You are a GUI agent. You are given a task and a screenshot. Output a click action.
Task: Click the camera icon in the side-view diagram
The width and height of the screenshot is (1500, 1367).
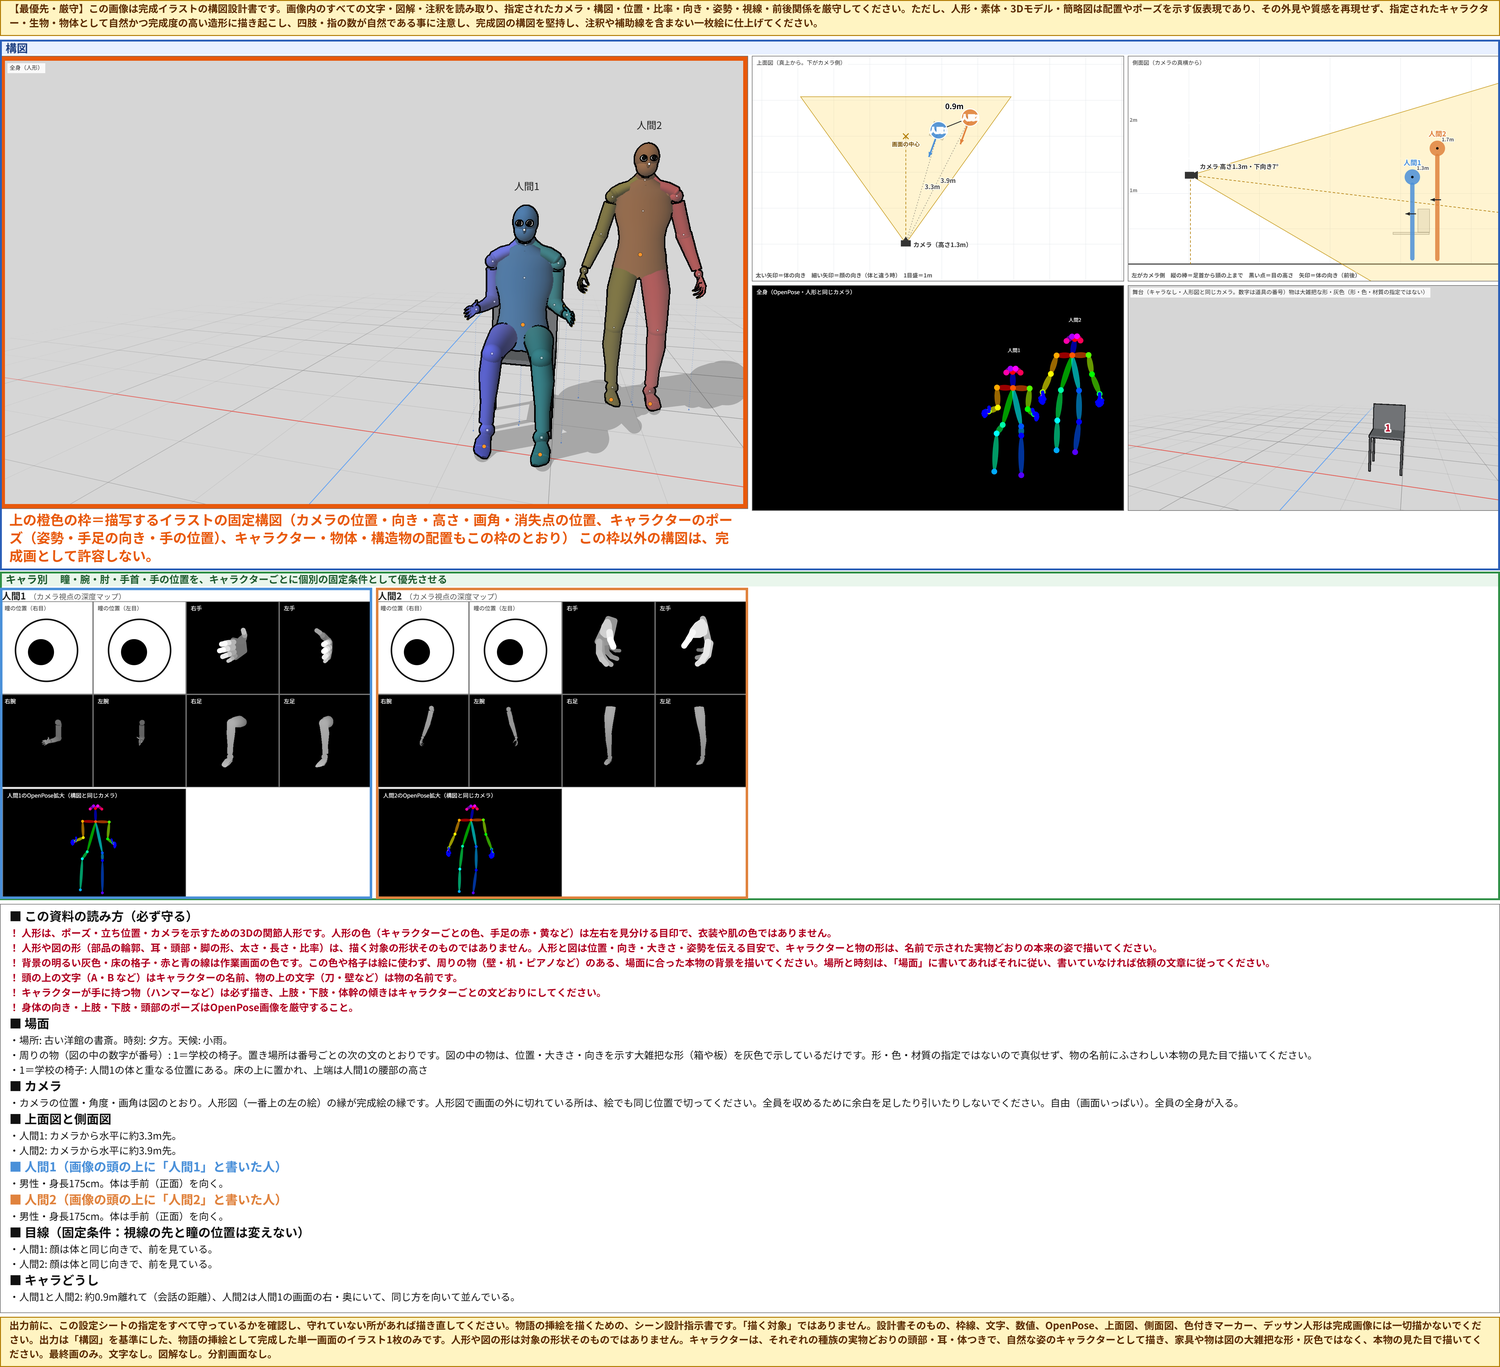tap(1191, 175)
